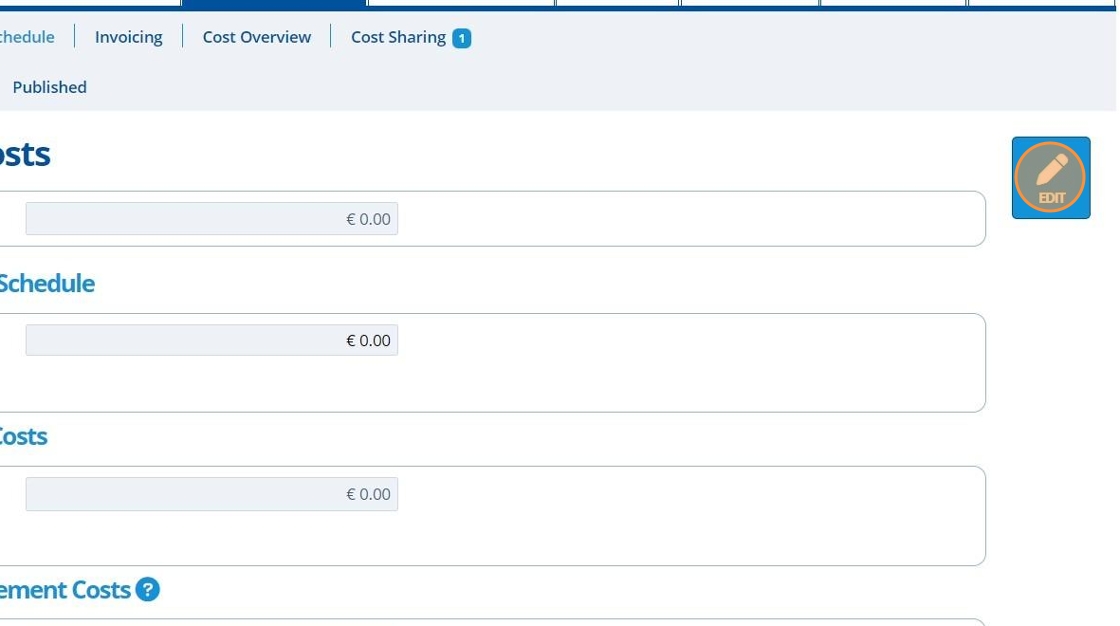Select the Cost Sharing tab label
This screenshot has height=626, width=1120.
point(398,37)
